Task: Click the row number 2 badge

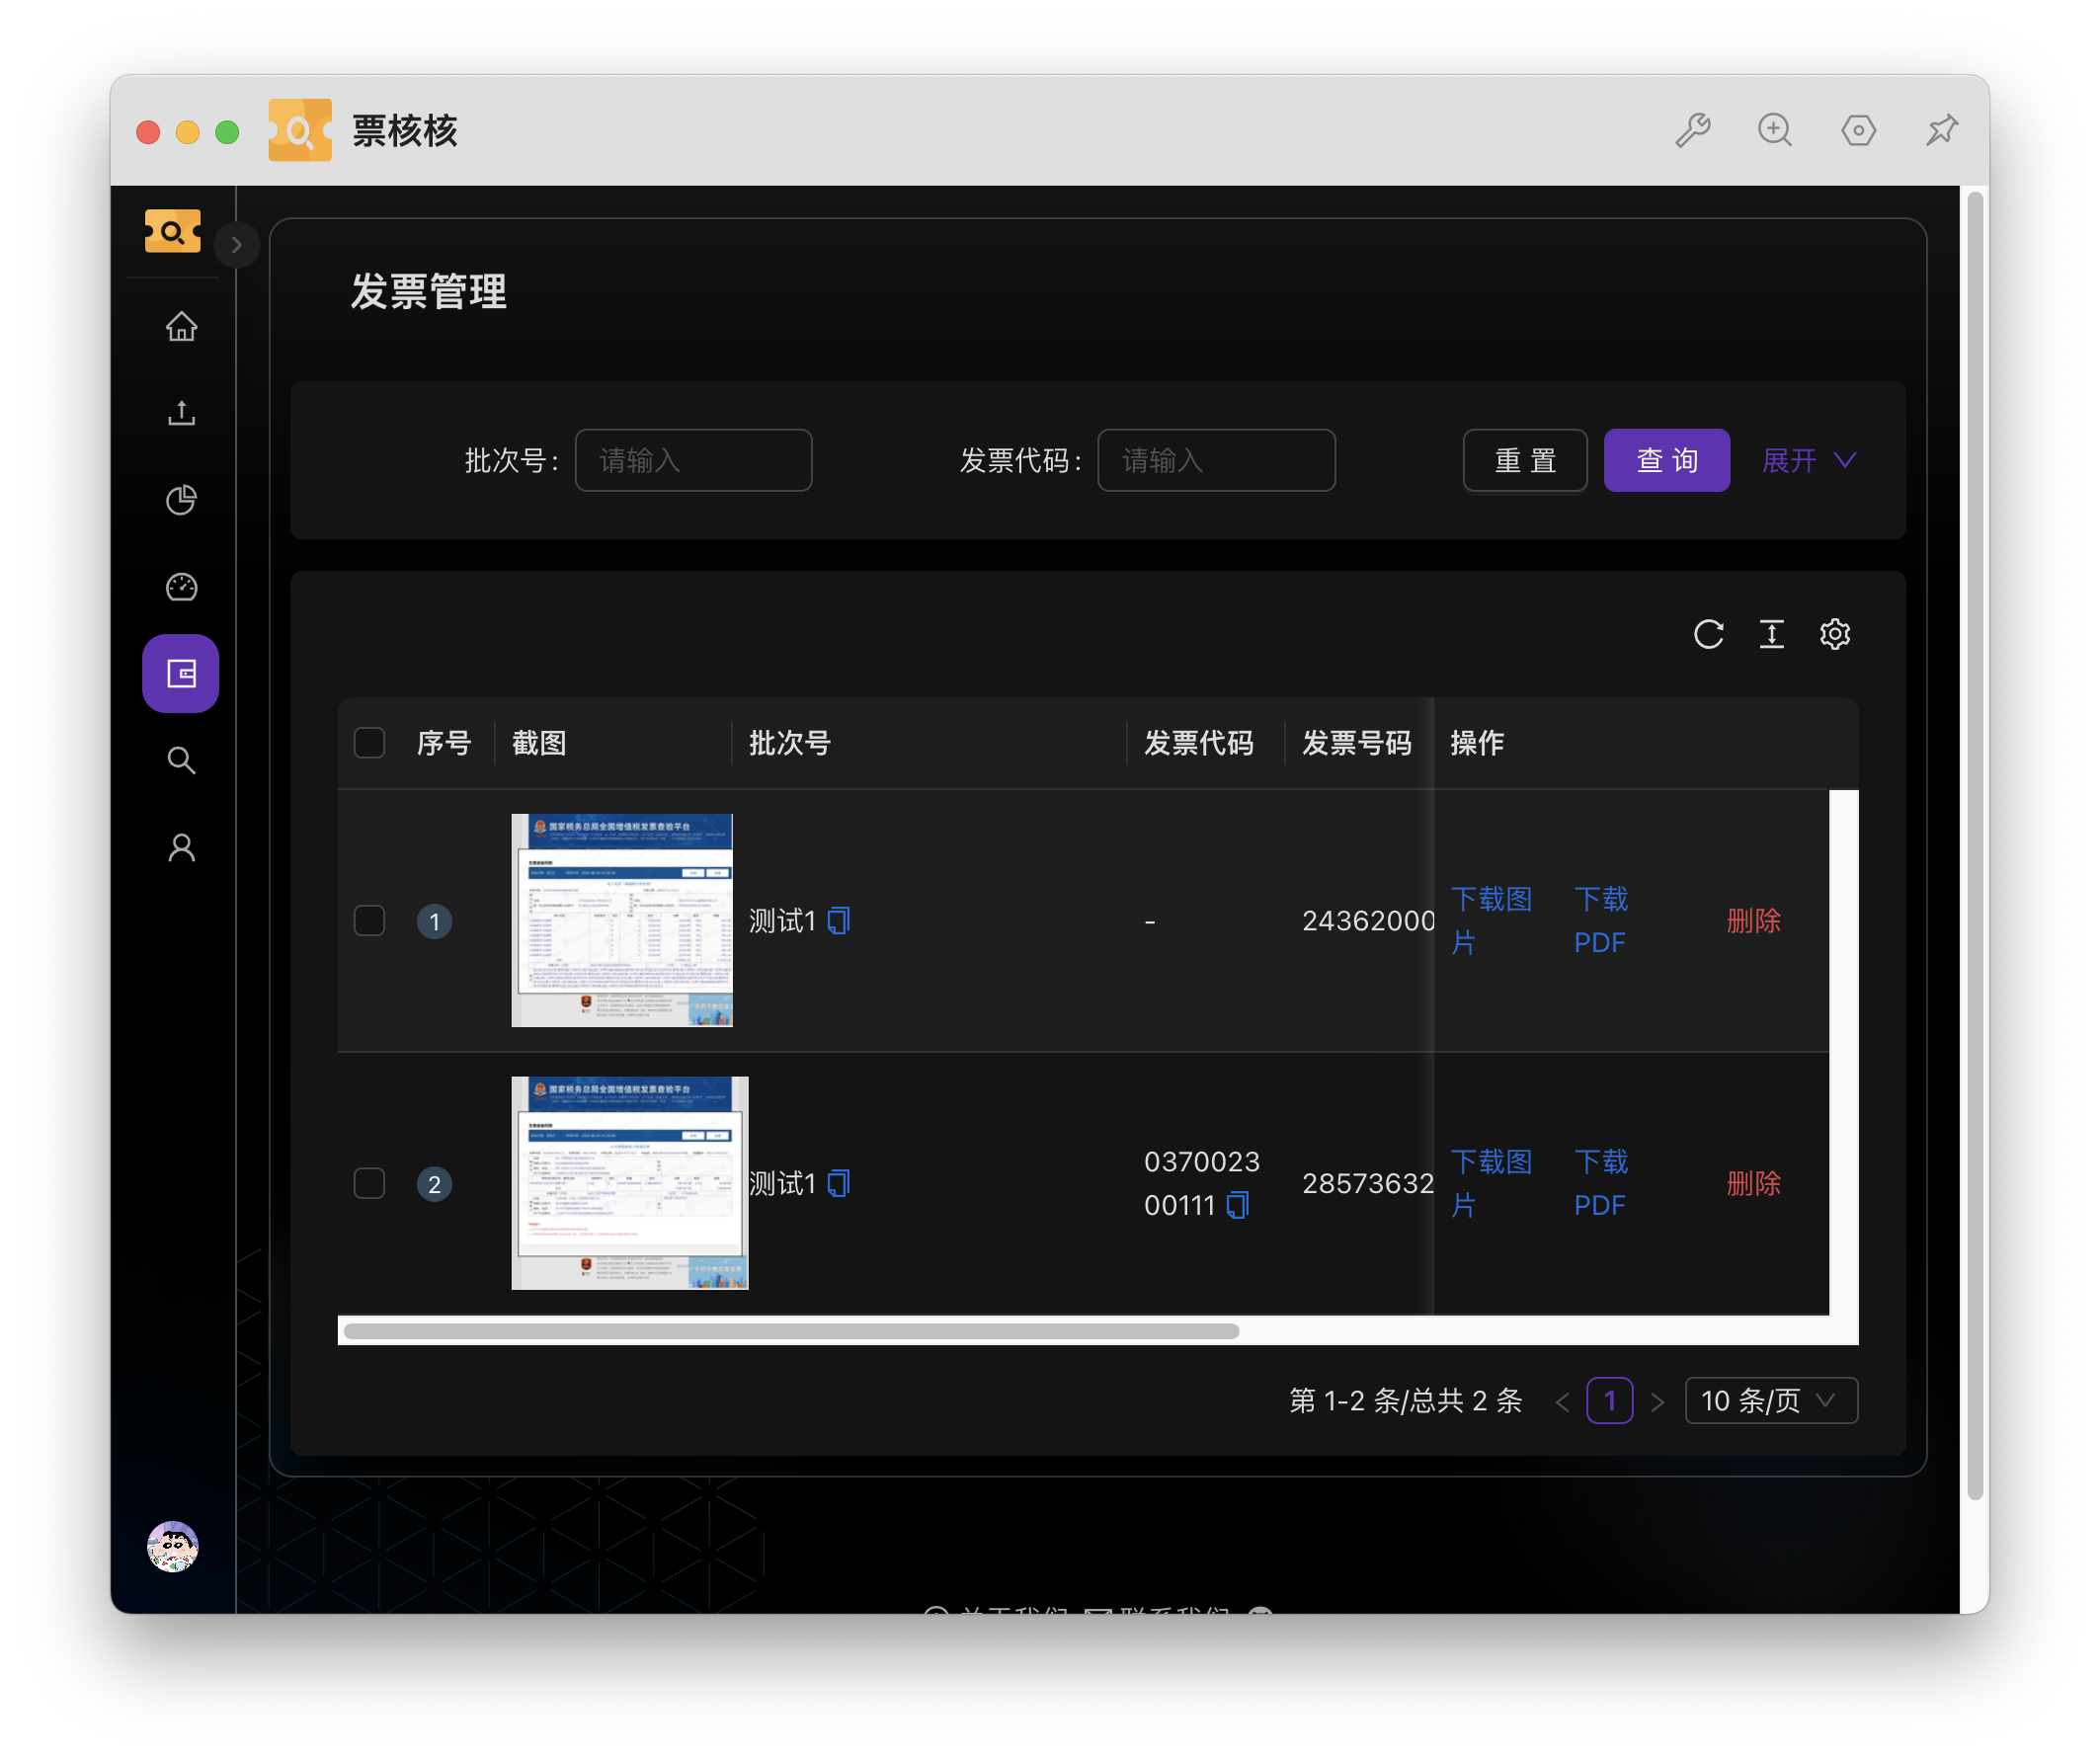Action: click(434, 1184)
